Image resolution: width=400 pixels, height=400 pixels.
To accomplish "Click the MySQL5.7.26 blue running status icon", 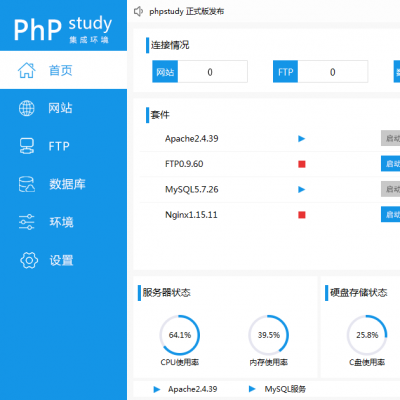I will pos(302,189).
